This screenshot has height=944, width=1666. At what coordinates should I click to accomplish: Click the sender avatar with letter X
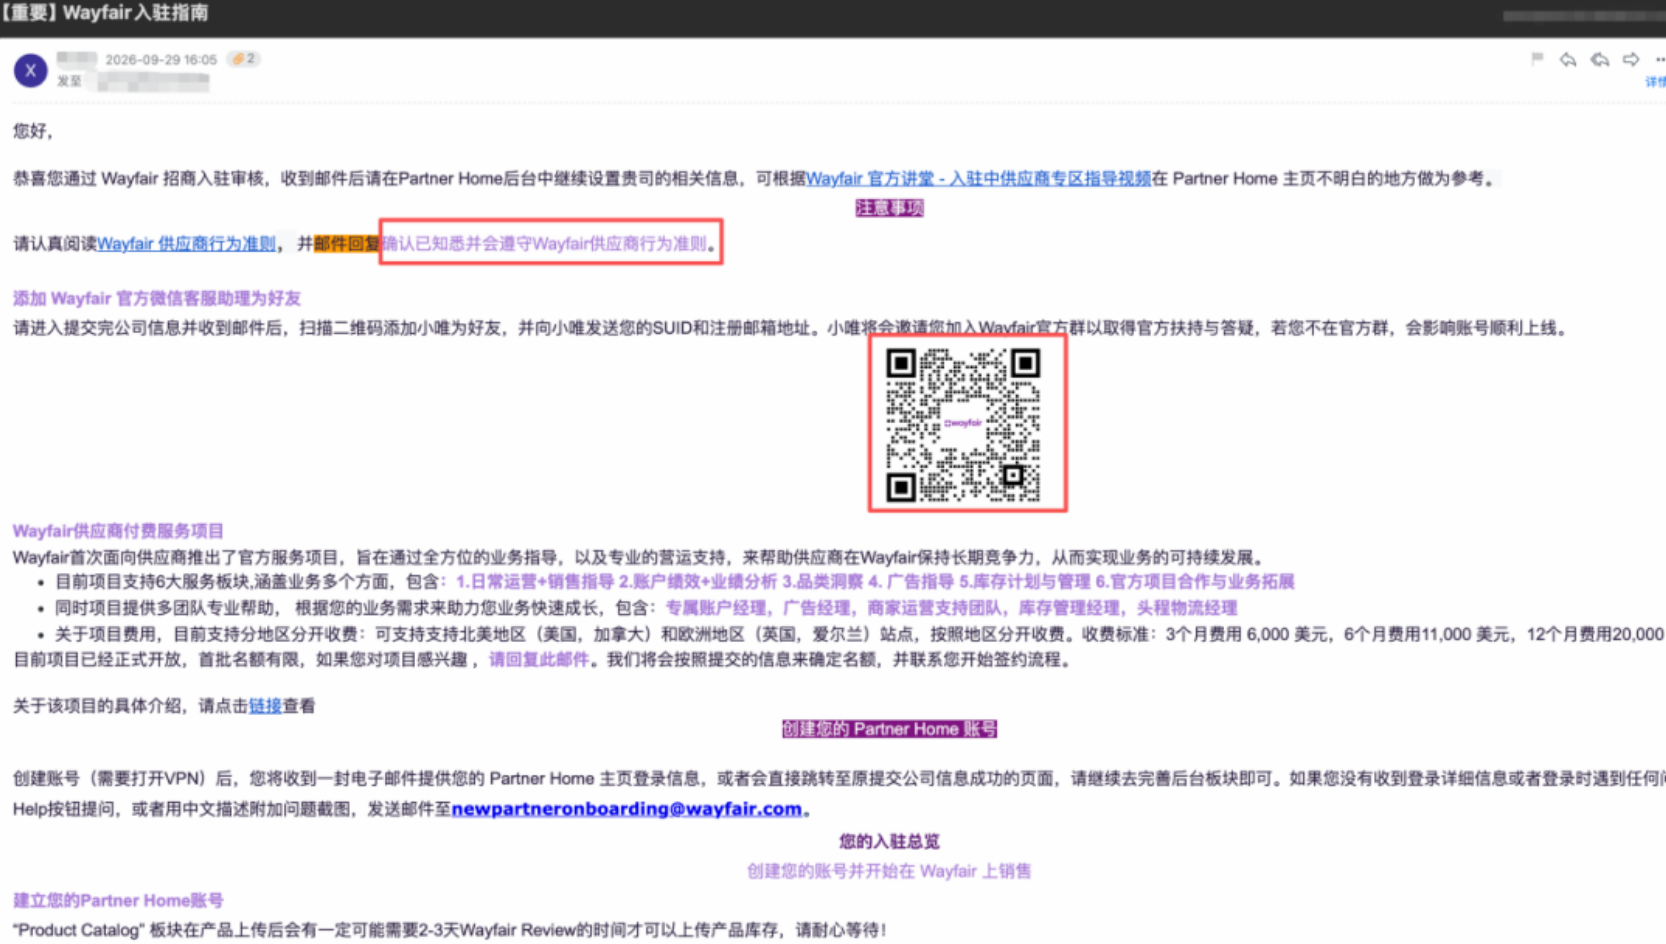click(30, 70)
